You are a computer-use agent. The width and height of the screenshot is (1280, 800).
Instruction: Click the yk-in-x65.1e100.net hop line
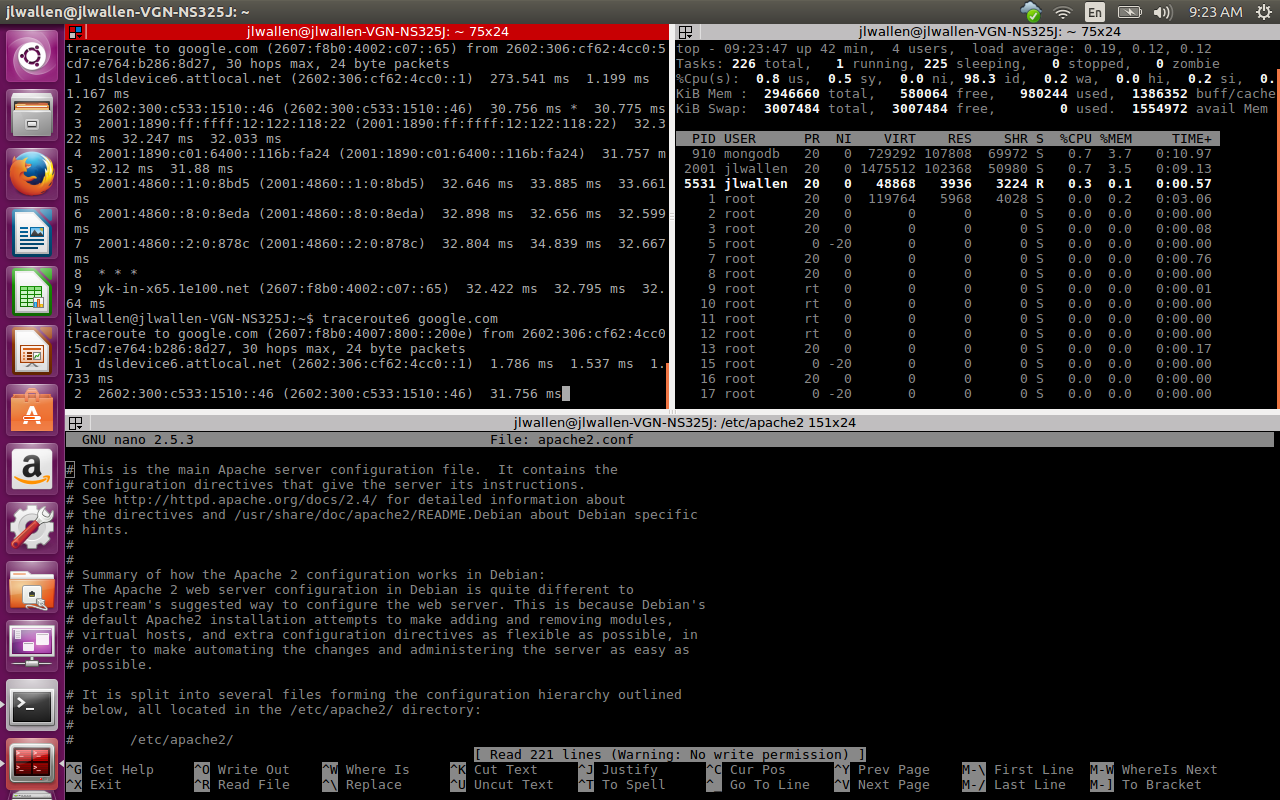[x=366, y=289]
